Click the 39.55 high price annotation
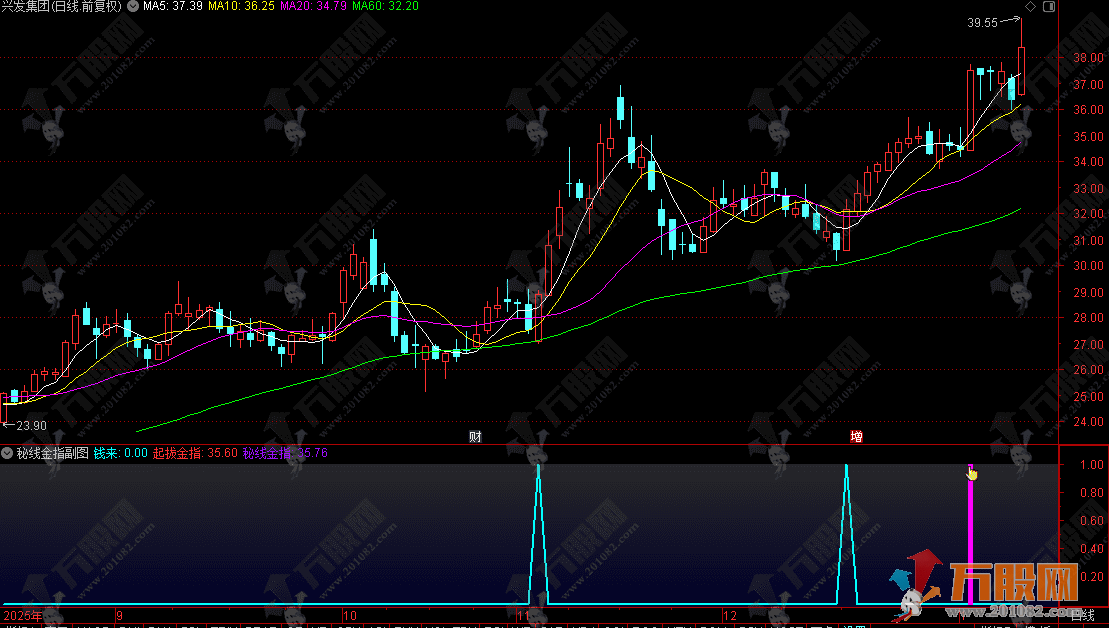Image resolution: width=1109 pixels, height=628 pixels. pos(983,22)
